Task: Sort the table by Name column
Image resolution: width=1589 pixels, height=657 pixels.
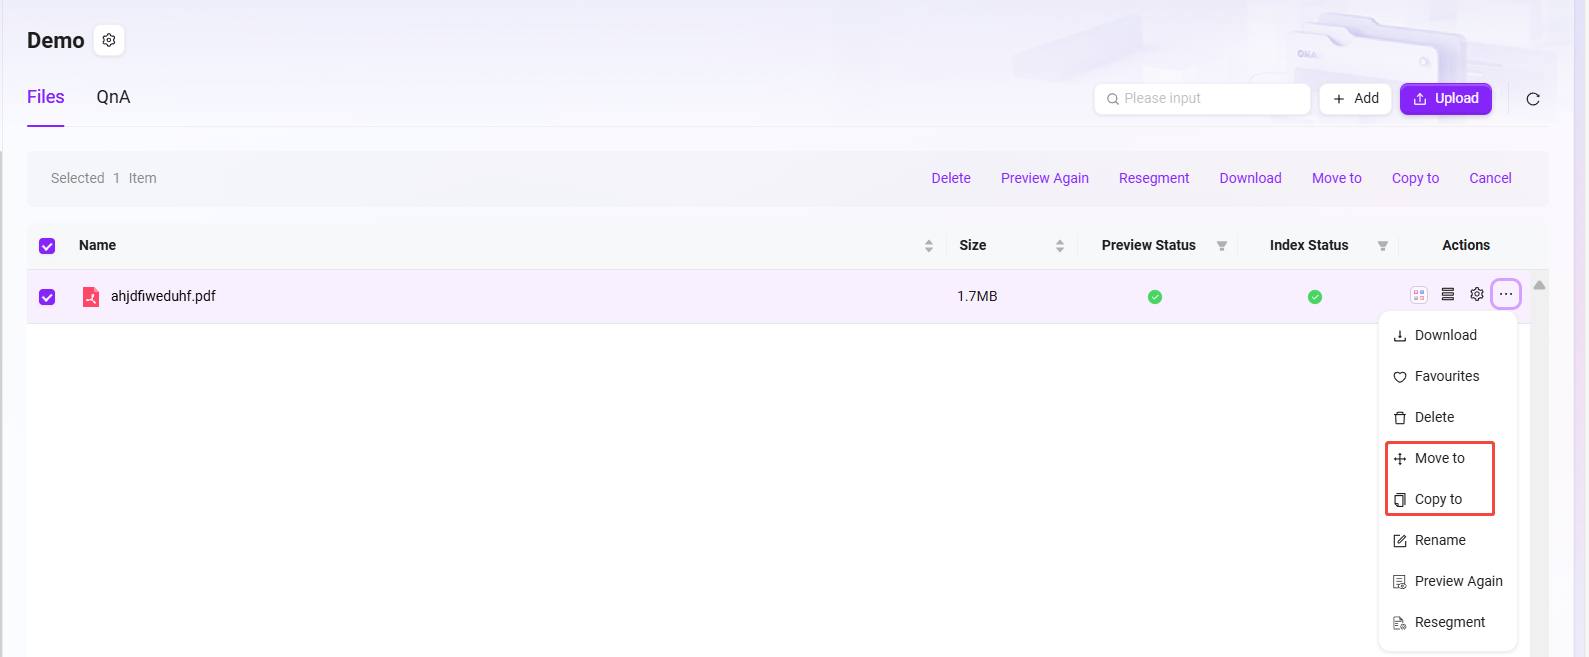Action: click(x=928, y=246)
